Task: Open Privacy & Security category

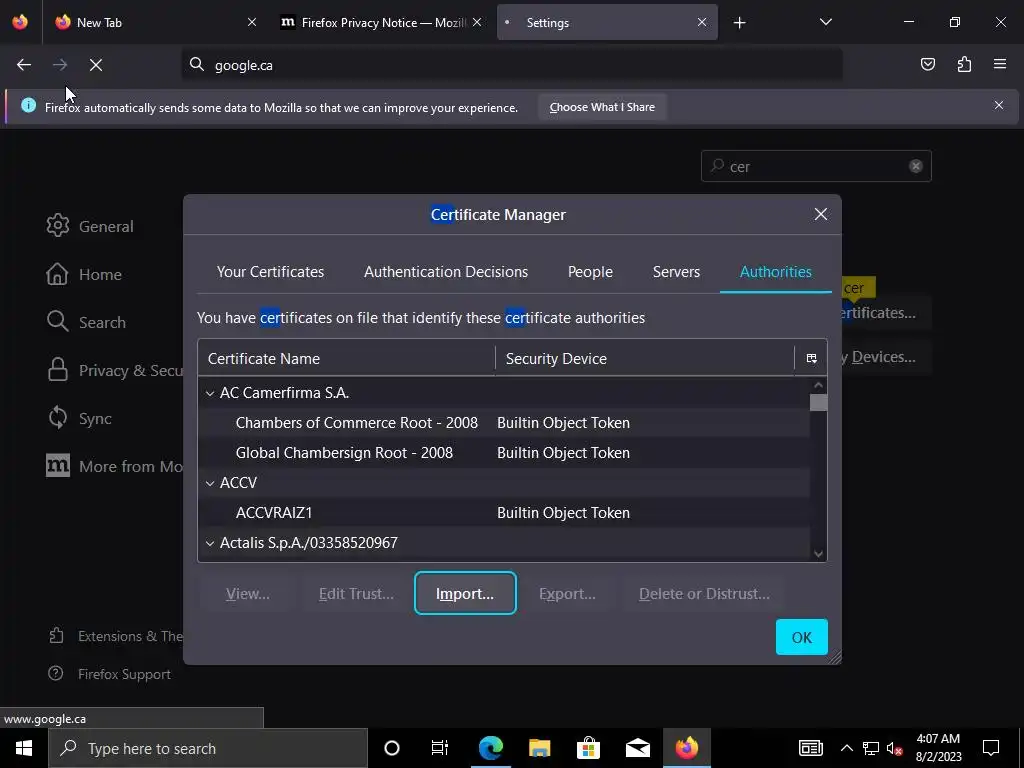Action: tap(114, 370)
